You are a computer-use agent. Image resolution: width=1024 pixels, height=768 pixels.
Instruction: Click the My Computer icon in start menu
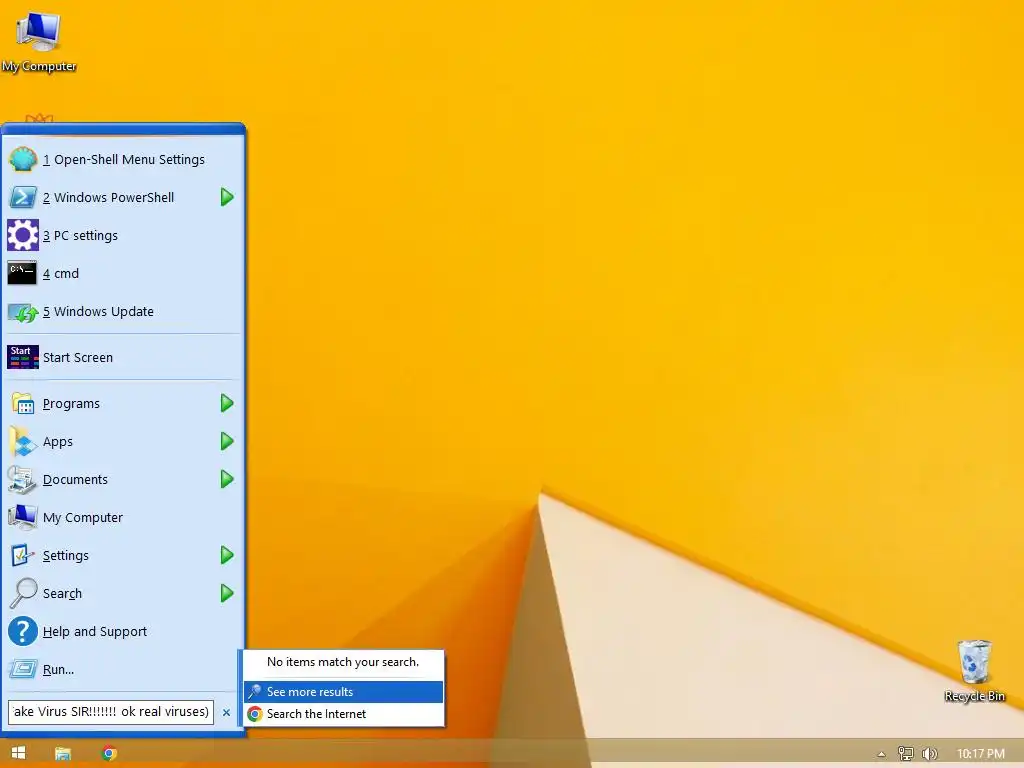22,517
